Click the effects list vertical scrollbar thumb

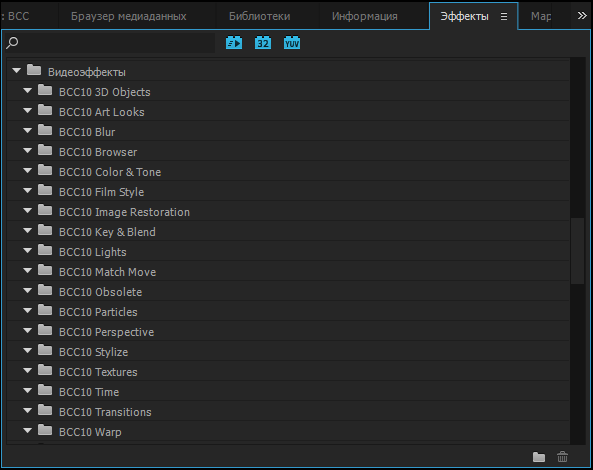(577, 251)
